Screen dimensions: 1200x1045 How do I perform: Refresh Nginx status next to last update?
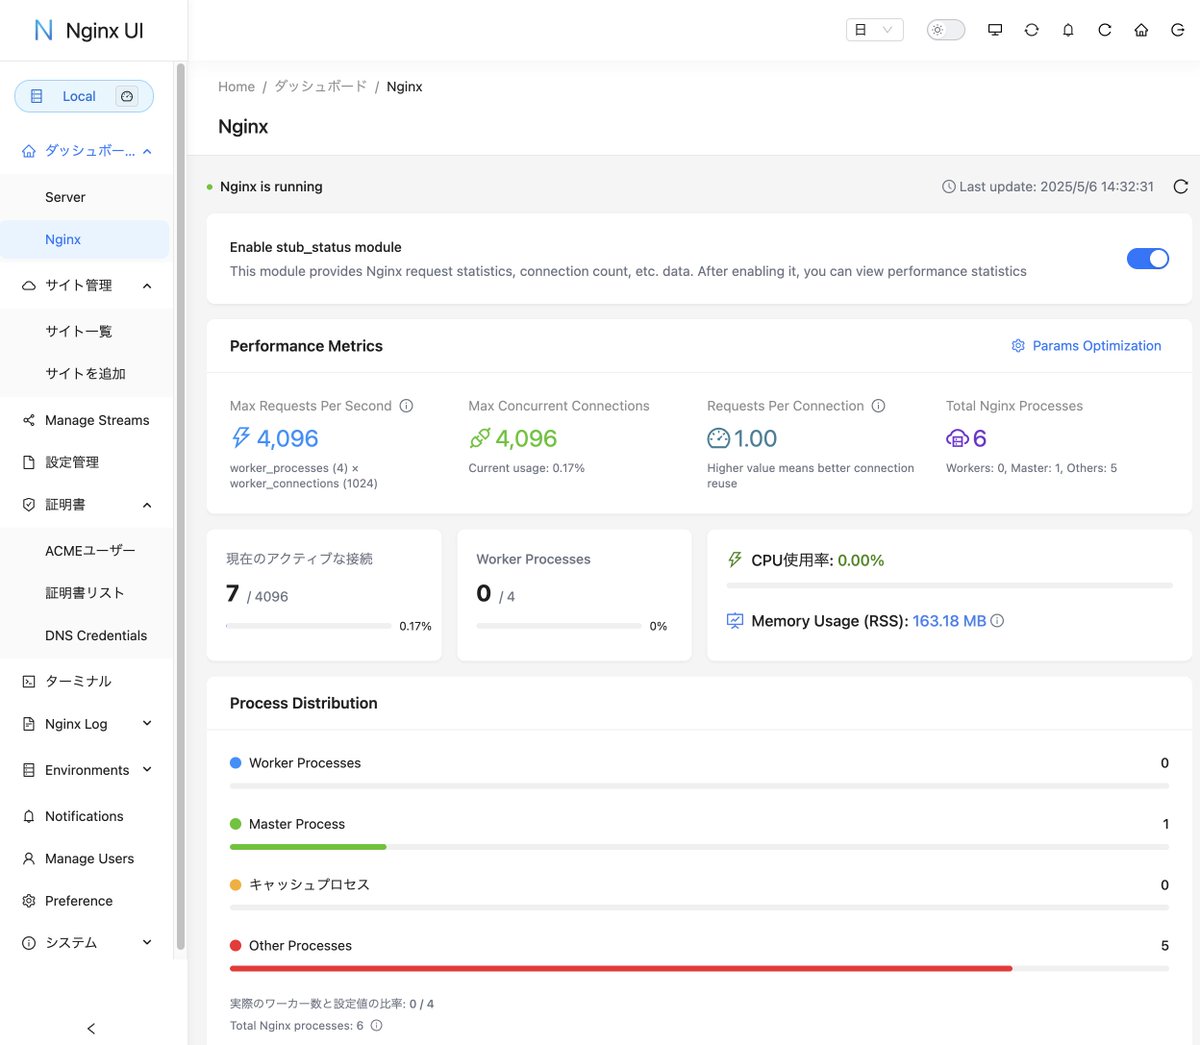pos(1180,187)
